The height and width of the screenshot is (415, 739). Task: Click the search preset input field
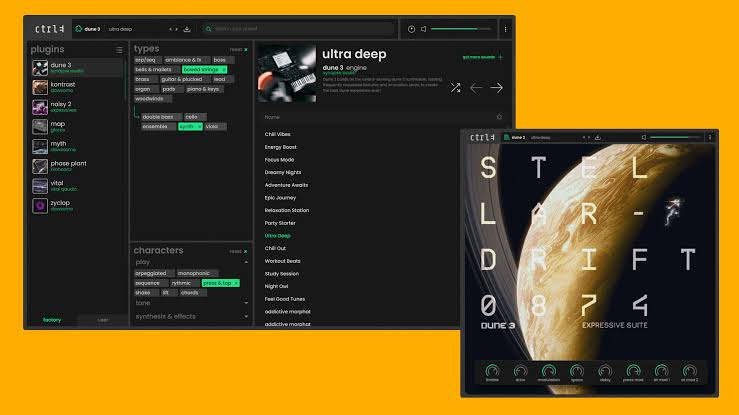point(299,29)
